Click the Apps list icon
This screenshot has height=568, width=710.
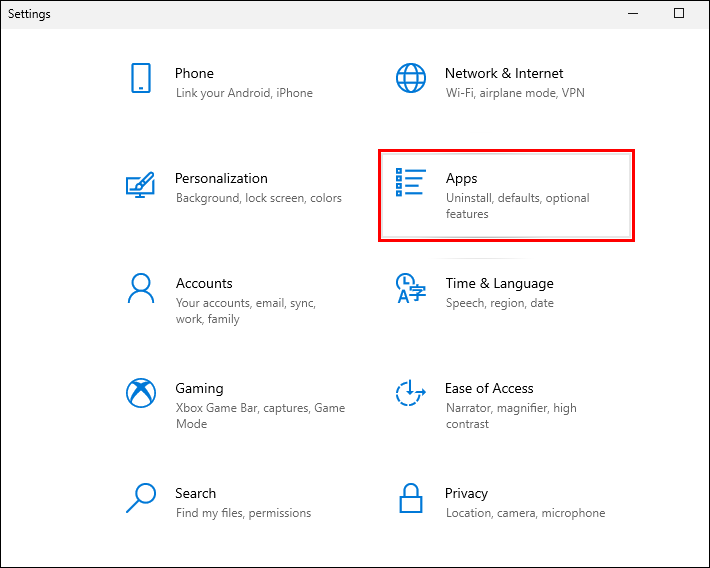coord(410,184)
